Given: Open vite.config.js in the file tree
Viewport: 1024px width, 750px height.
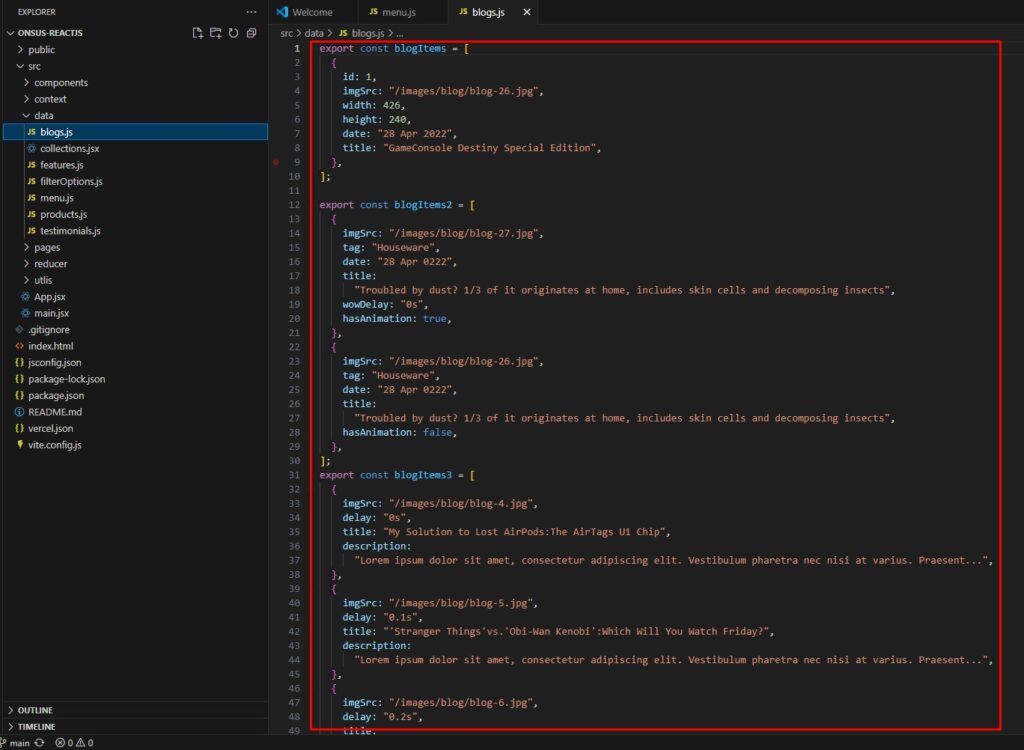Looking at the screenshot, I should coord(55,445).
